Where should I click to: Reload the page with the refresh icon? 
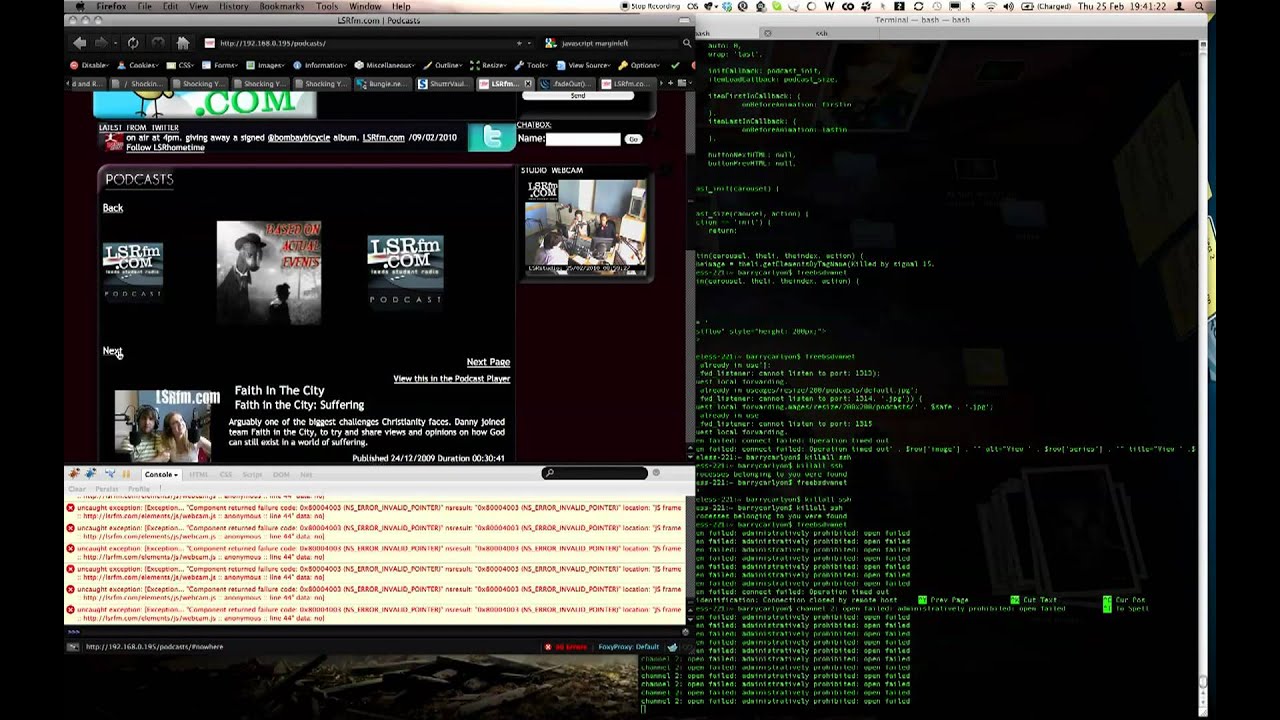coord(132,43)
